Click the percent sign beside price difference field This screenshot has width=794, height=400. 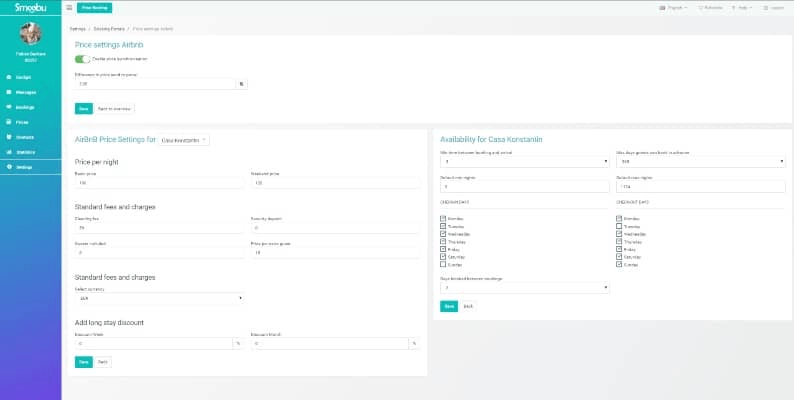pos(242,84)
